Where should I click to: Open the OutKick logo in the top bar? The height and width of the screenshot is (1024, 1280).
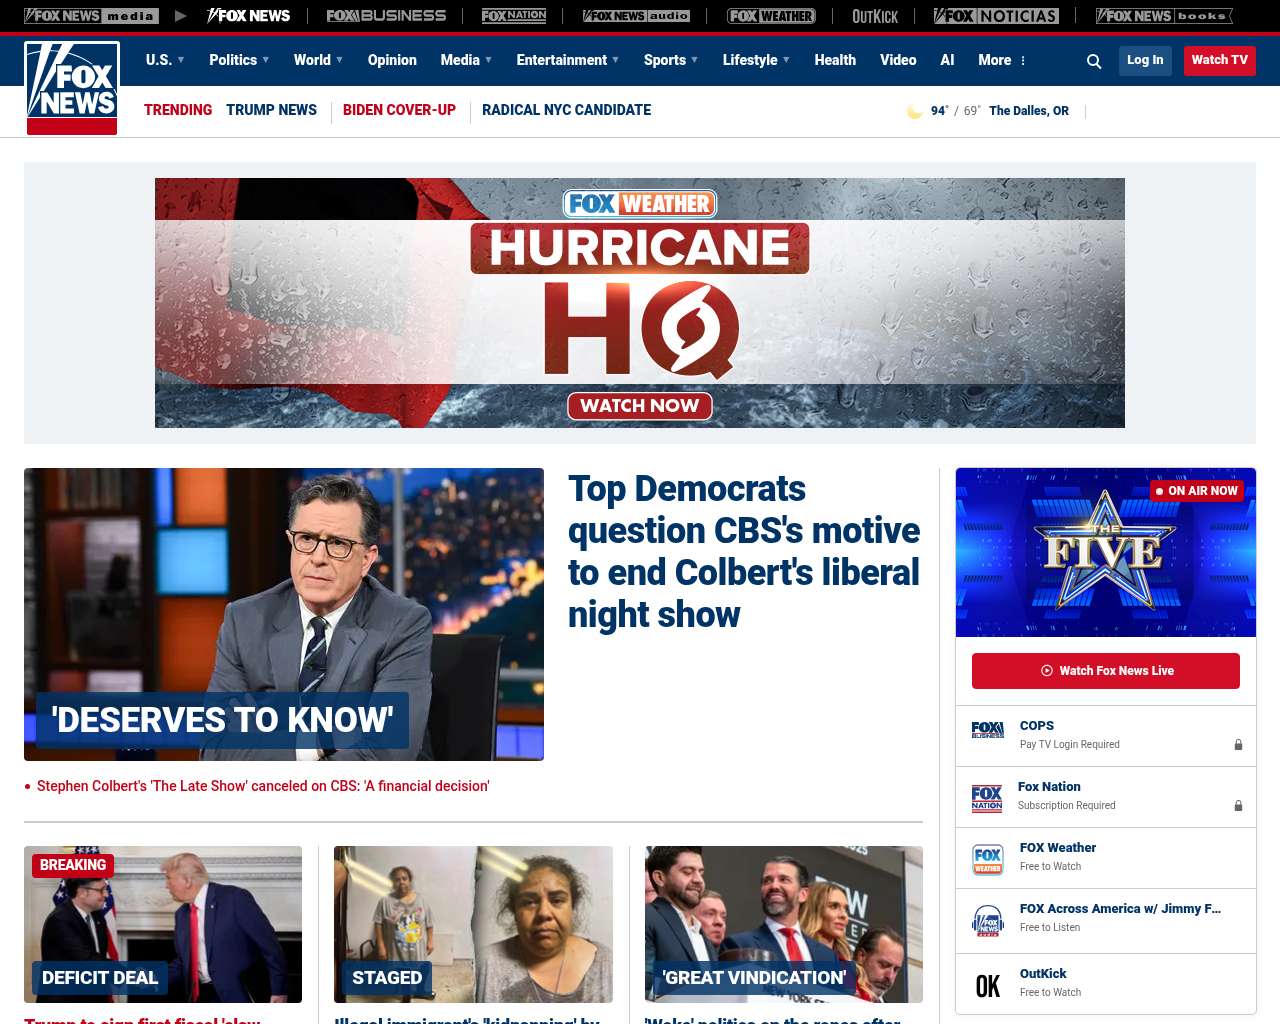[875, 16]
